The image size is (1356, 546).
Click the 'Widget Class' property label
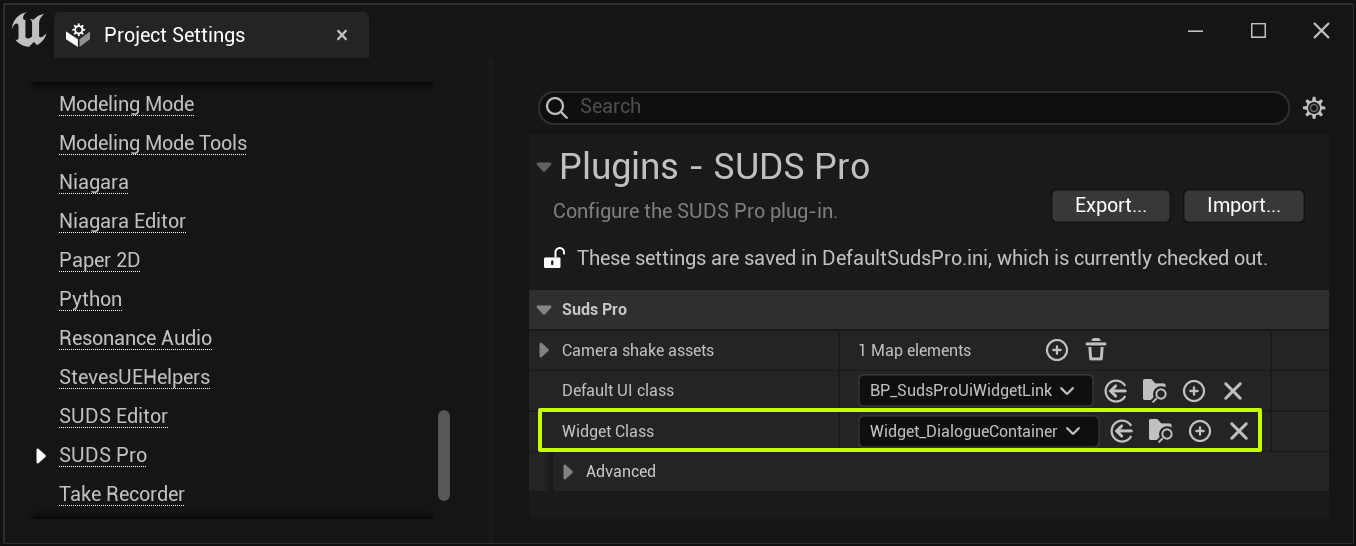point(608,431)
